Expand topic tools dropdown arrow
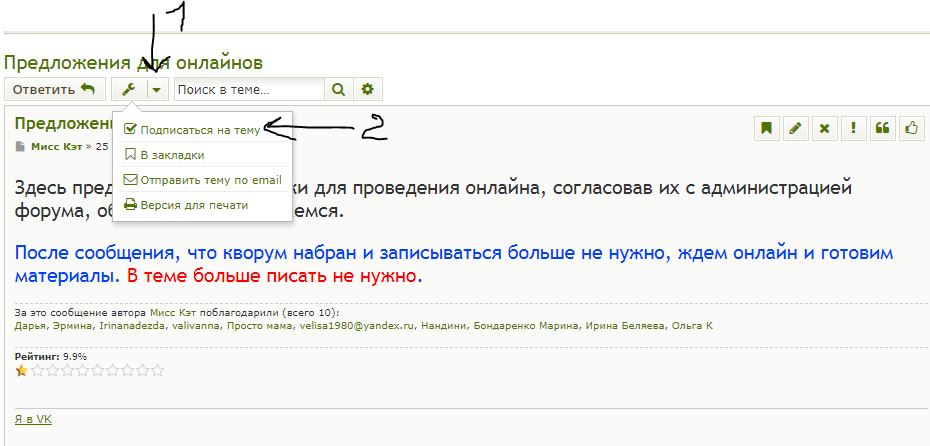 [157, 90]
